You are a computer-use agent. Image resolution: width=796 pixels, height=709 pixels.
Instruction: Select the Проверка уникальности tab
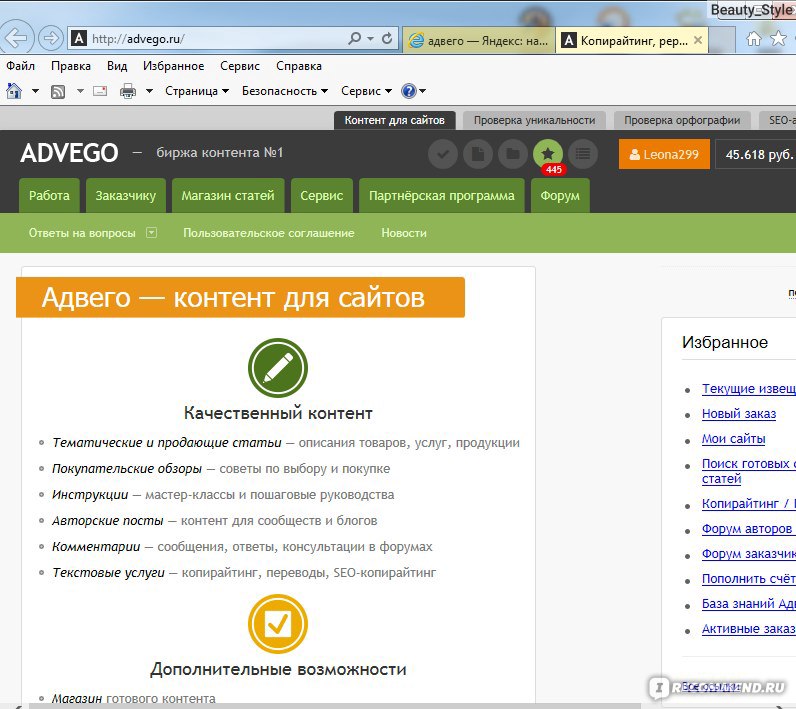pos(534,120)
